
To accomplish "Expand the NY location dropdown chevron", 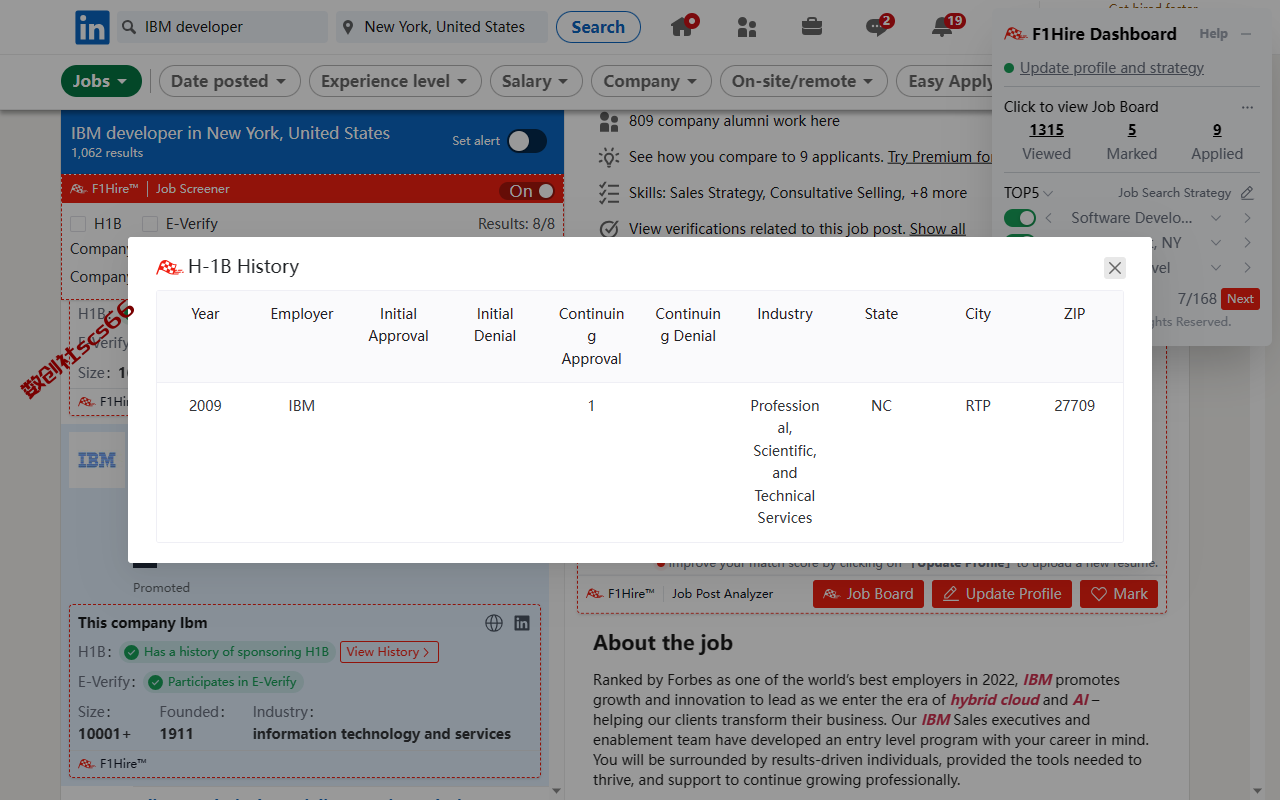I will [x=1216, y=243].
